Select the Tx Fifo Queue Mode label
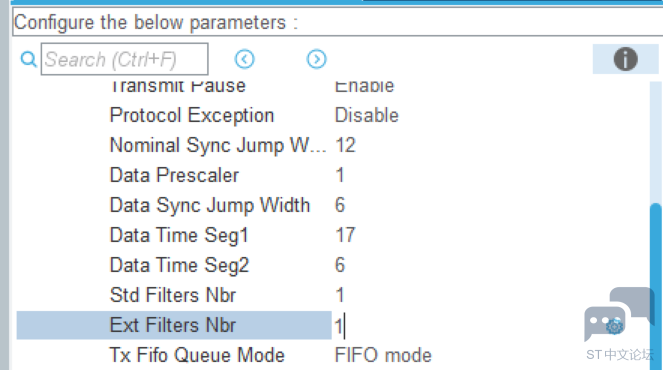Screen dimensions: 663x370 point(197,355)
